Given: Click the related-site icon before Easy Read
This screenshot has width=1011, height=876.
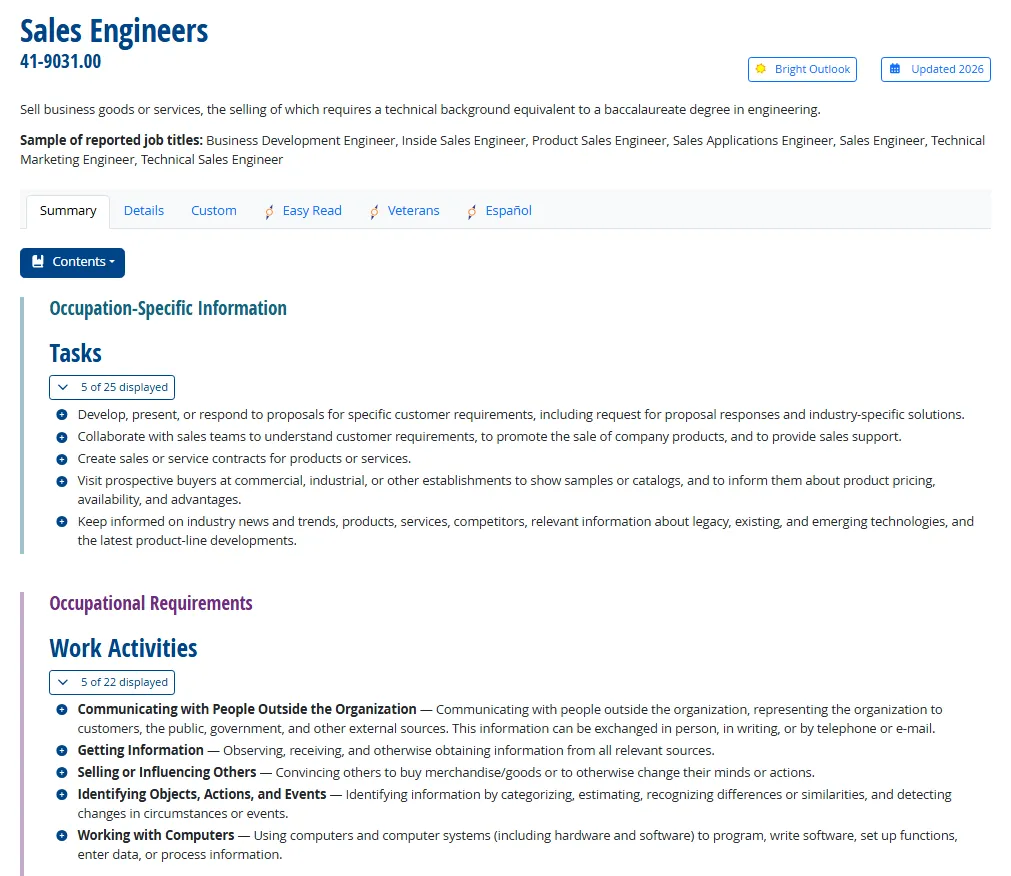Looking at the screenshot, I should point(270,211).
